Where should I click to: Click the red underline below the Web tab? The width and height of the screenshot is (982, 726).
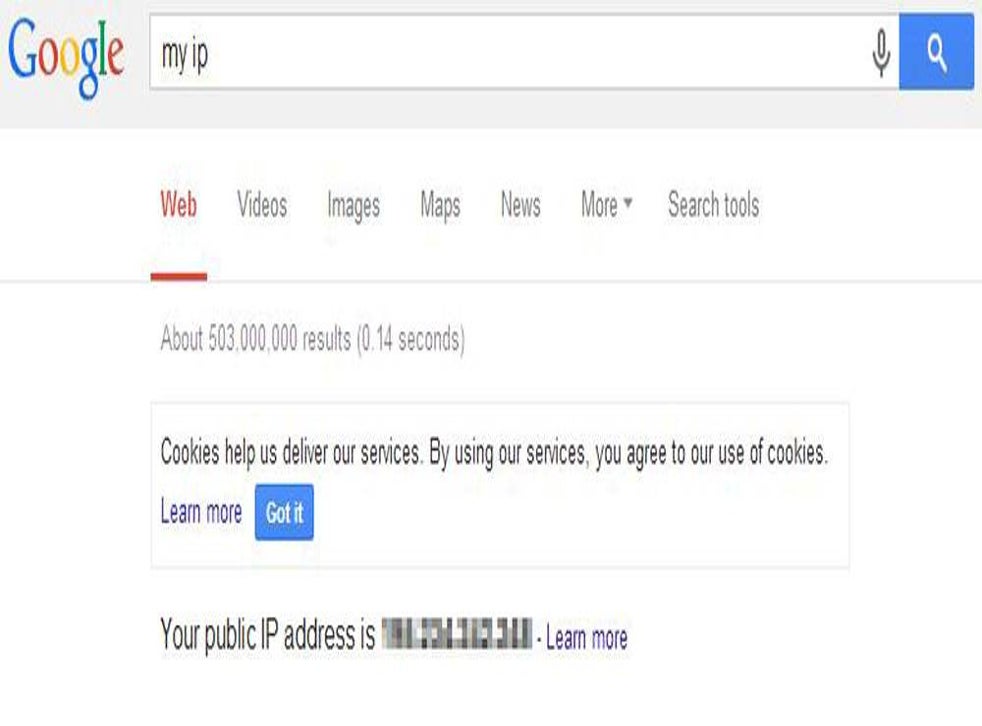(178, 277)
